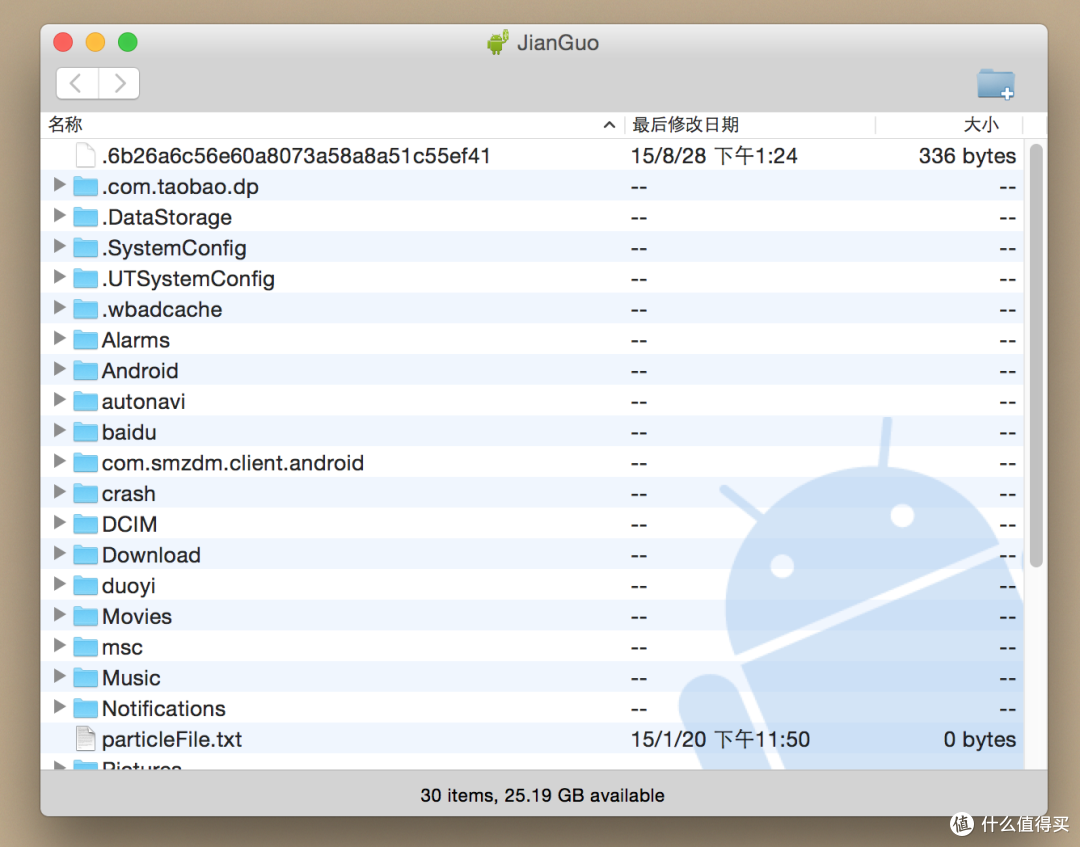The width and height of the screenshot is (1080, 847).
Task: Select the file name .6b26a6c56e60a8073a58a8a51c55ef41
Action: tap(296, 156)
